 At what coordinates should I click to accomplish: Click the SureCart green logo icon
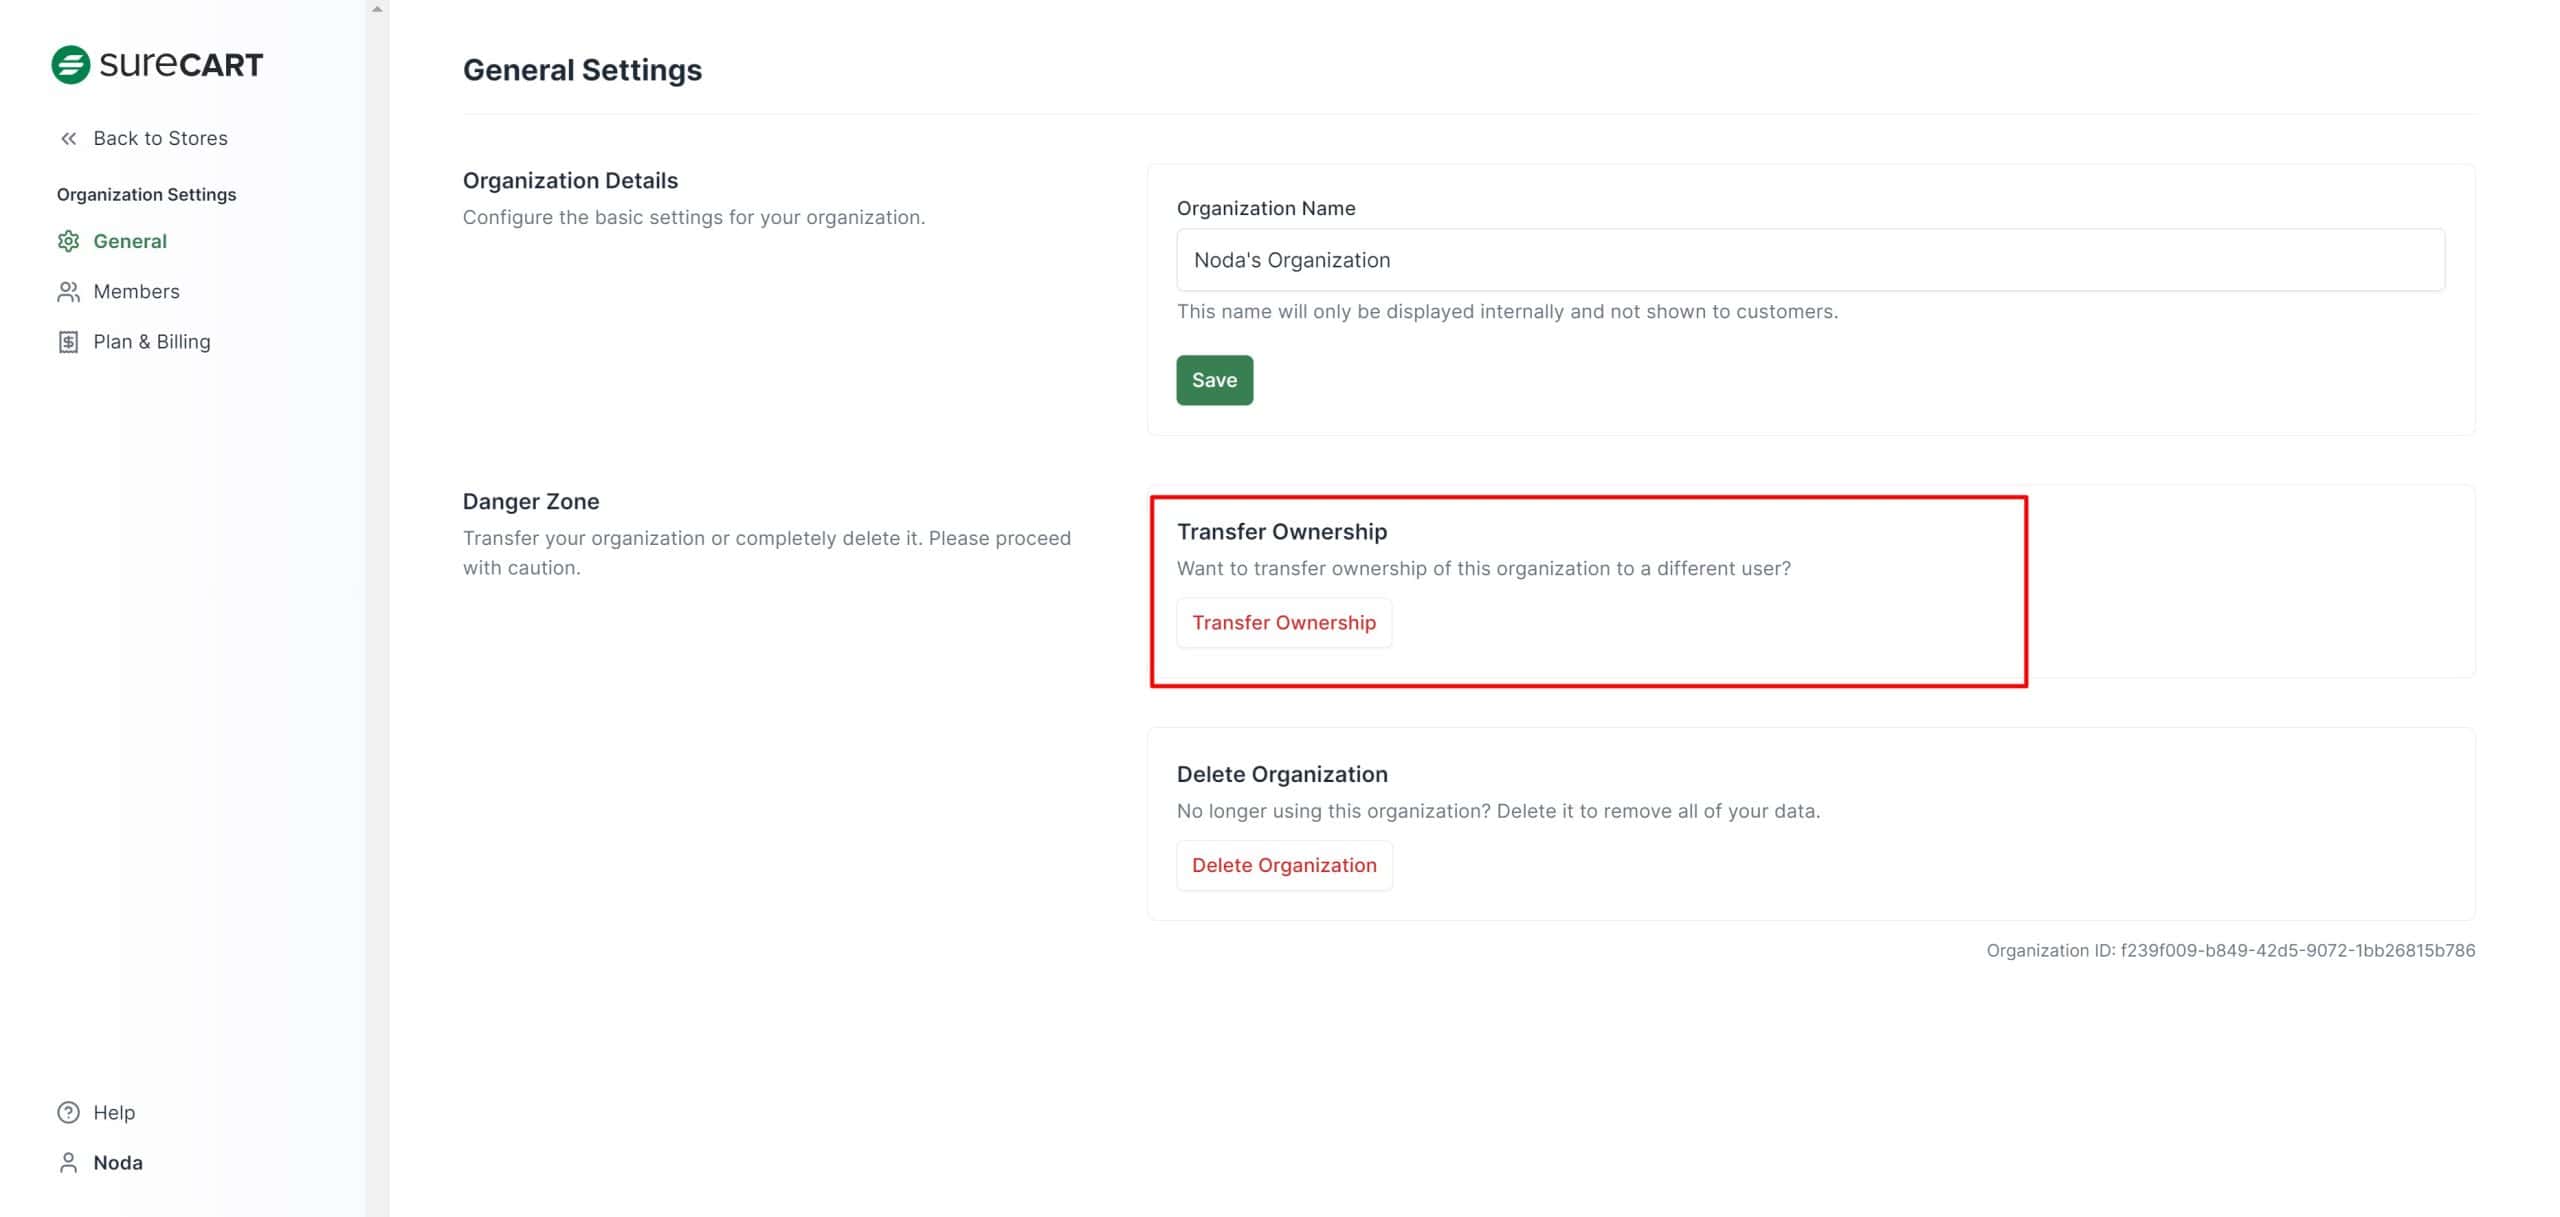coord(70,65)
